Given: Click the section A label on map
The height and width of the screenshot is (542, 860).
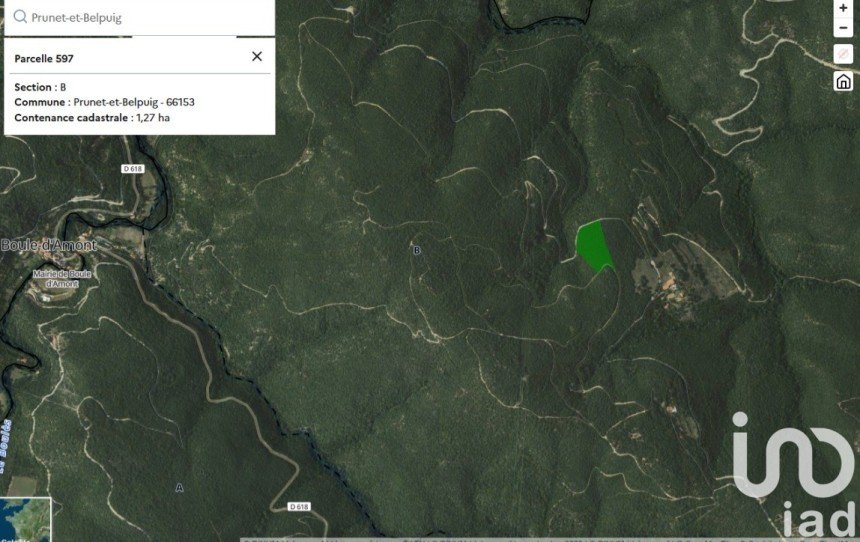Looking at the screenshot, I should (x=179, y=488).
